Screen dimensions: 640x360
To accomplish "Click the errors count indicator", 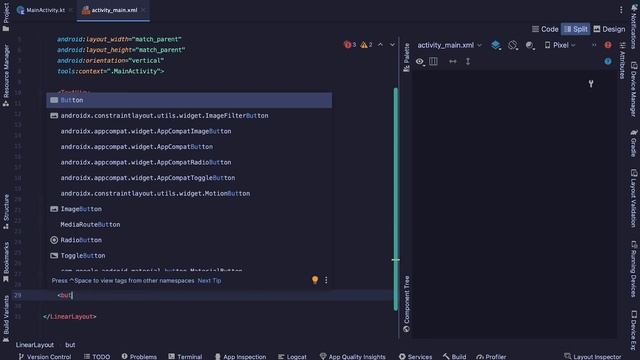I will (350, 44).
